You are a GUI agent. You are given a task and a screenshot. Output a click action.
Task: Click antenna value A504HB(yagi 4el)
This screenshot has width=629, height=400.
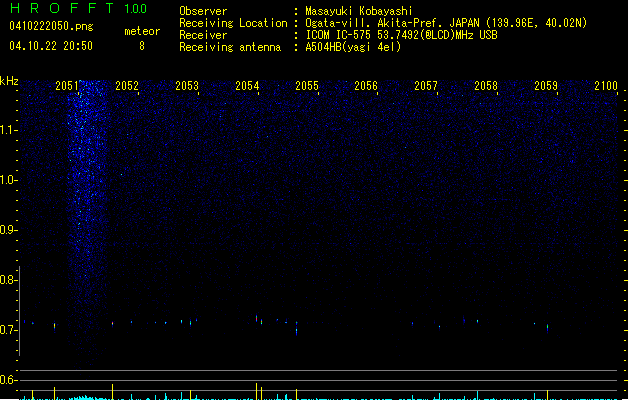pyautogui.click(x=353, y=47)
